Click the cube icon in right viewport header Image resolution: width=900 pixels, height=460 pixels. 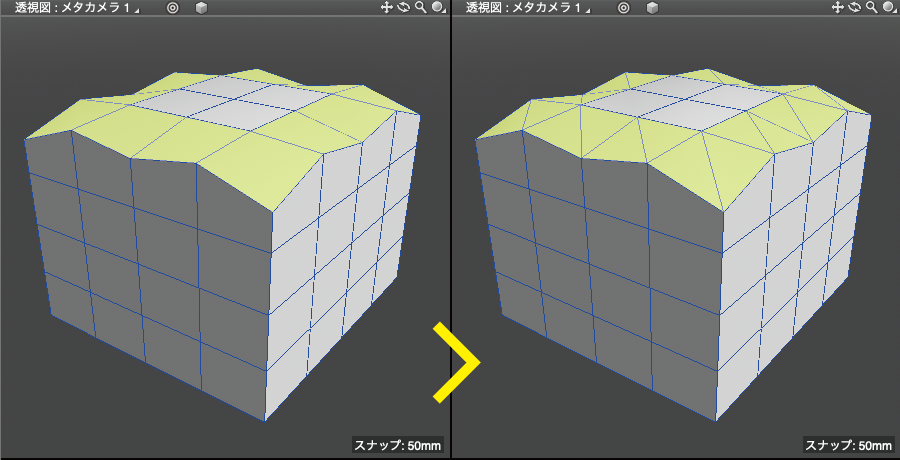coord(651,8)
